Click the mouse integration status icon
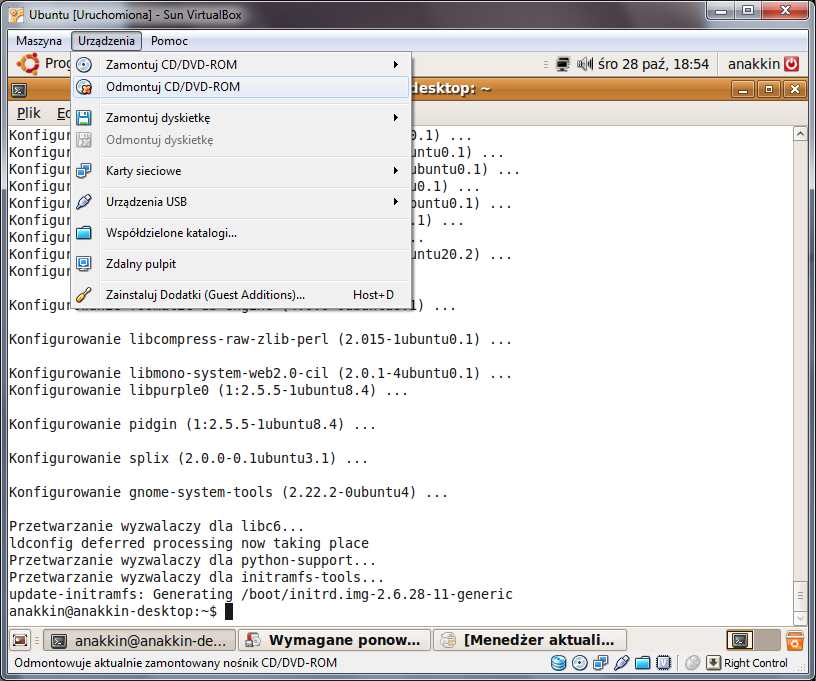The height and width of the screenshot is (681, 816). 692,663
